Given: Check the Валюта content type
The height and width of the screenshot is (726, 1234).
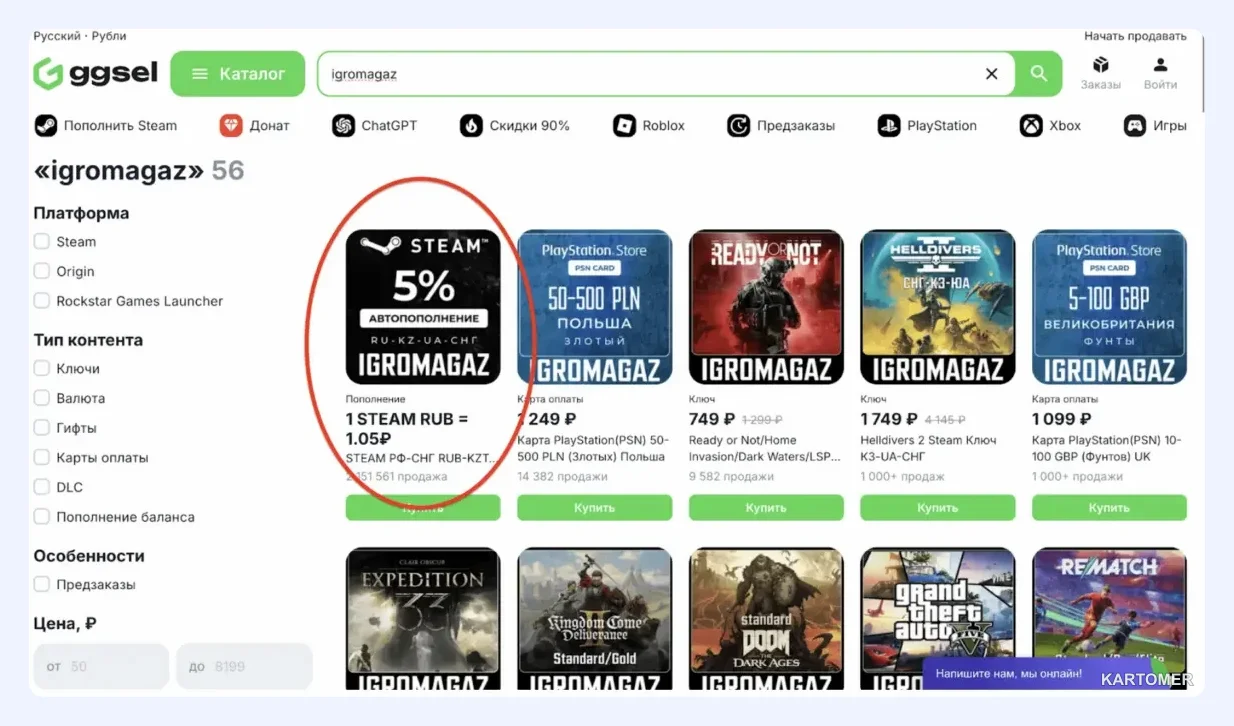Looking at the screenshot, I should coord(42,398).
